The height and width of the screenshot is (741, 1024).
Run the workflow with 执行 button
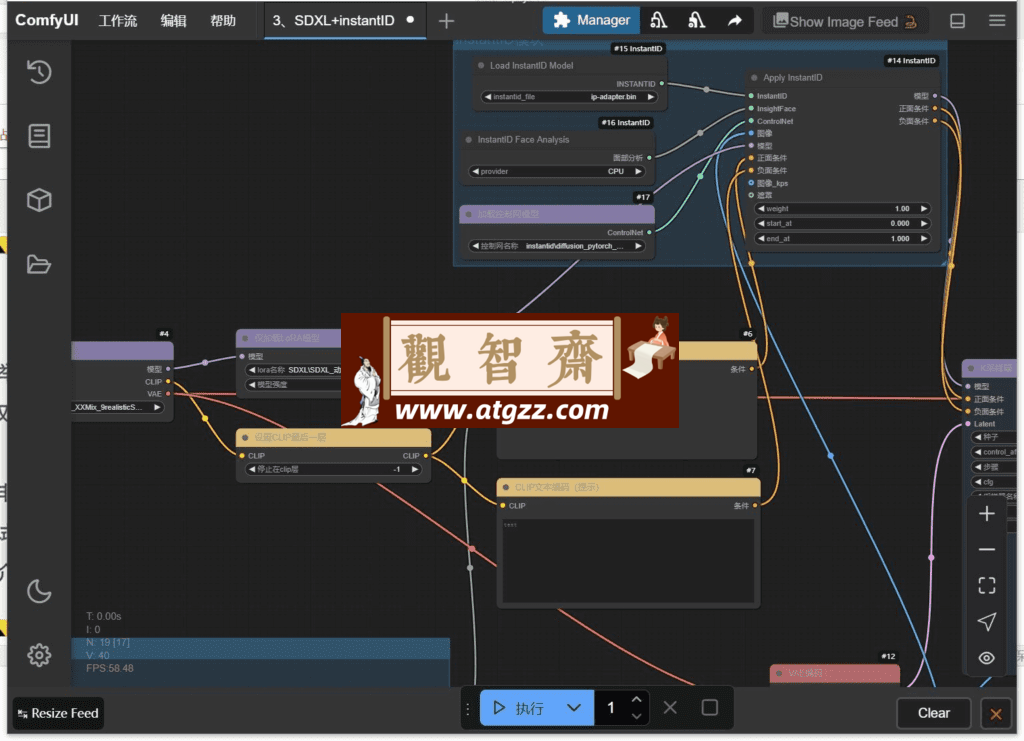(x=520, y=708)
